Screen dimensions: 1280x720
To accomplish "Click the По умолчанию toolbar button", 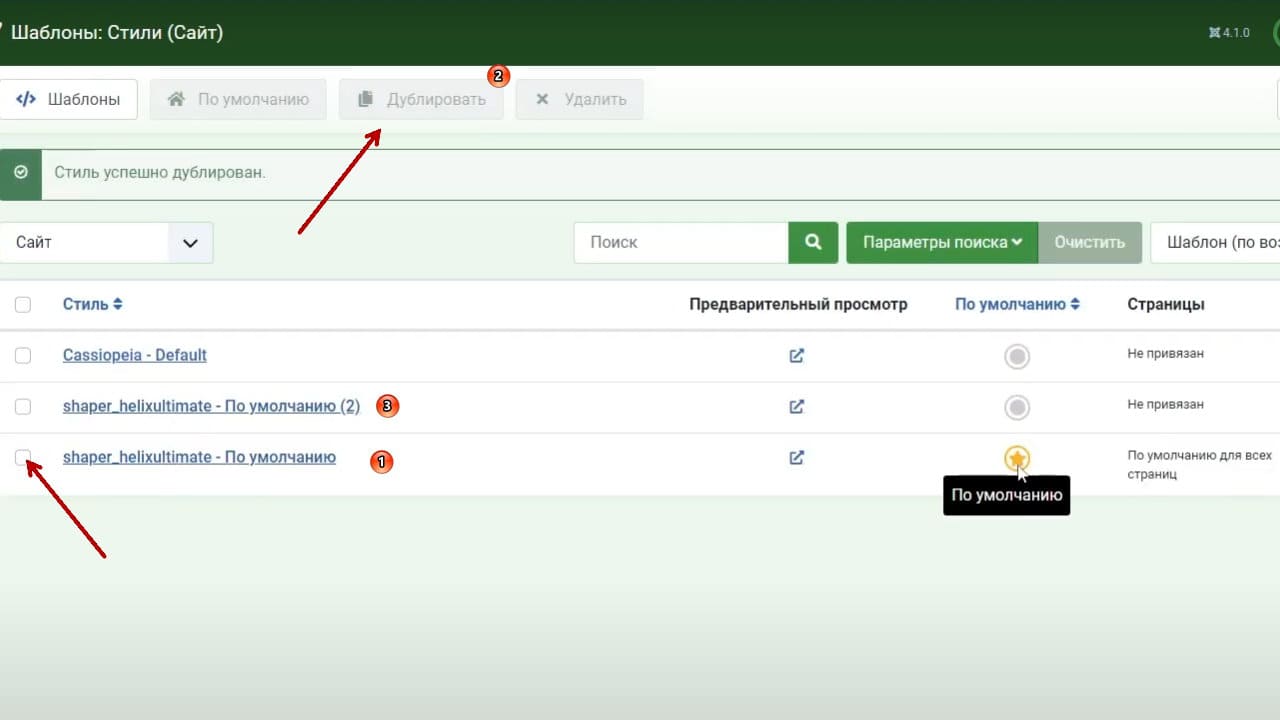I will coord(238,100).
